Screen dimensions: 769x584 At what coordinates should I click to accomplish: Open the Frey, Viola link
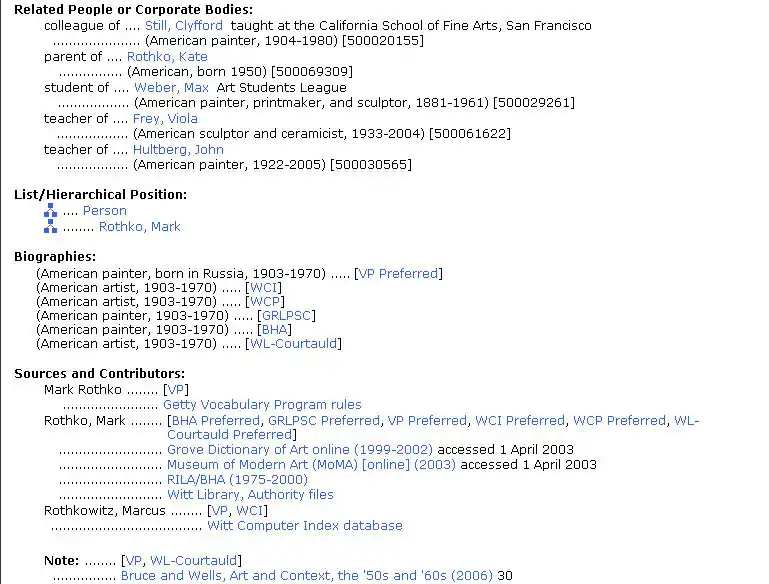(165, 119)
